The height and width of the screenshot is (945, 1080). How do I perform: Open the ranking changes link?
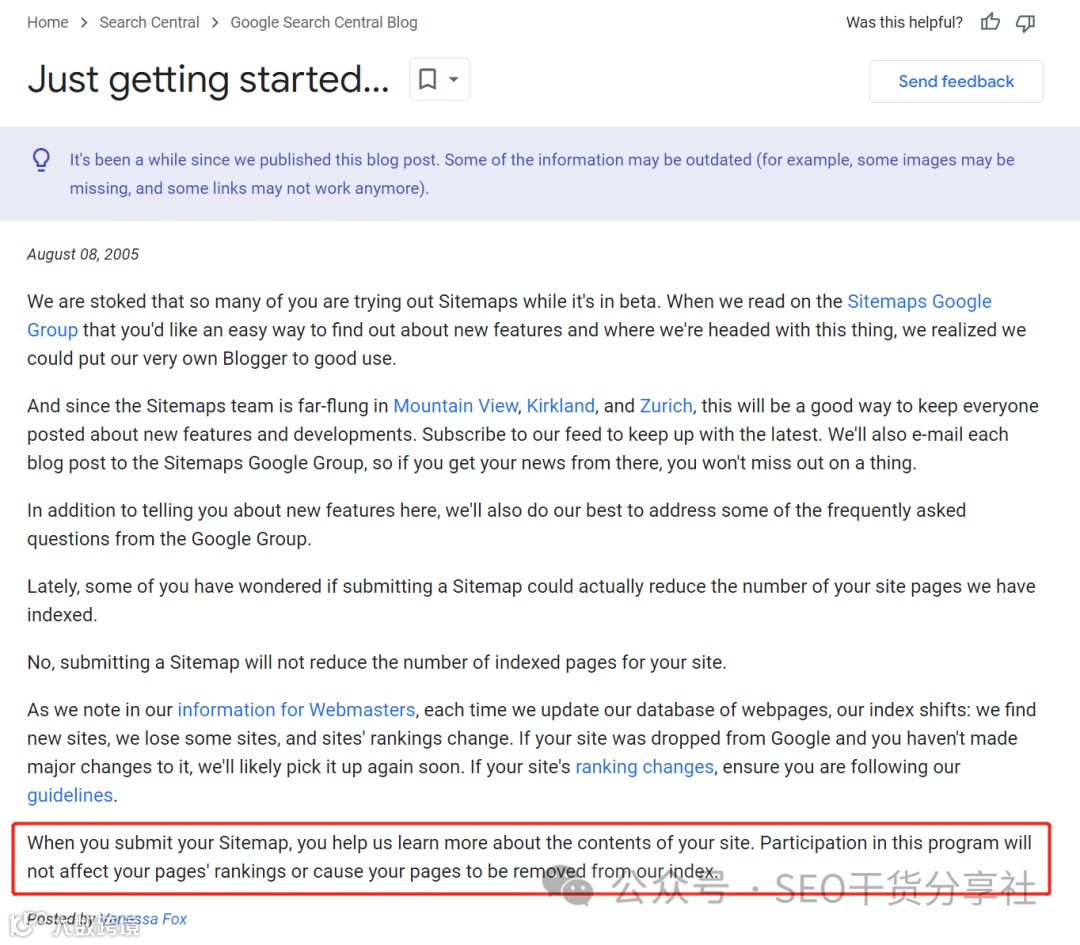[x=644, y=767]
